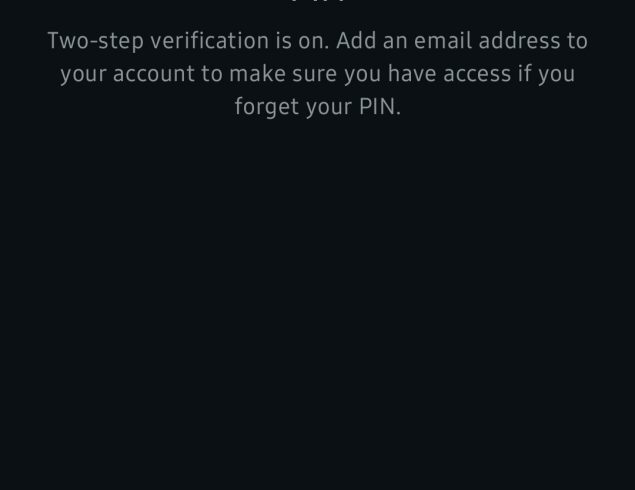Image resolution: width=635 pixels, height=490 pixels.
Task: Click "you" right before "have access"
Action: pyautogui.click(x=363, y=75)
